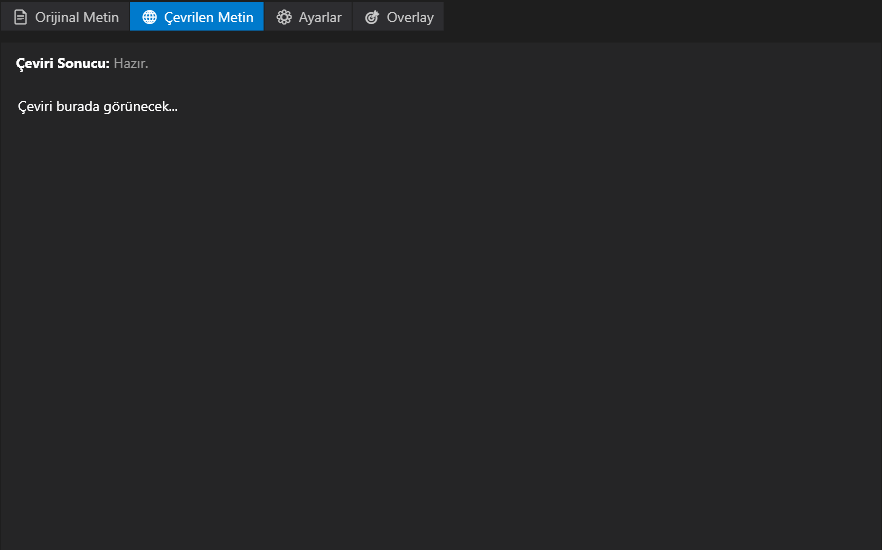Click the target icon beside Overlay
This screenshot has width=882, height=550.
(x=372, y=17)
